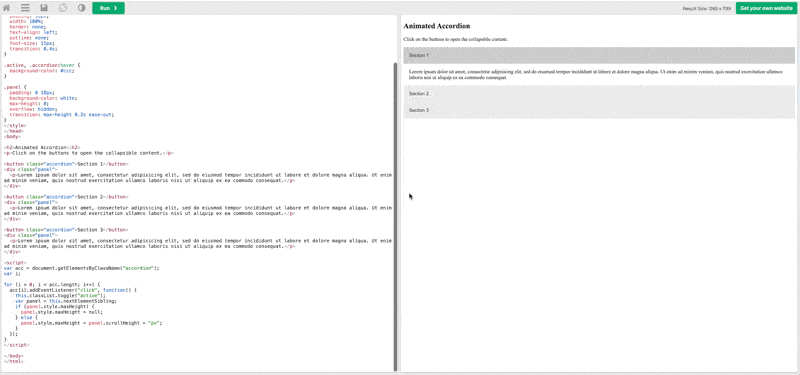Click the 'var panel = this.nextElementSibling' line
The width and height of the screenshot is (800, 375).
(x=66, y=301)
